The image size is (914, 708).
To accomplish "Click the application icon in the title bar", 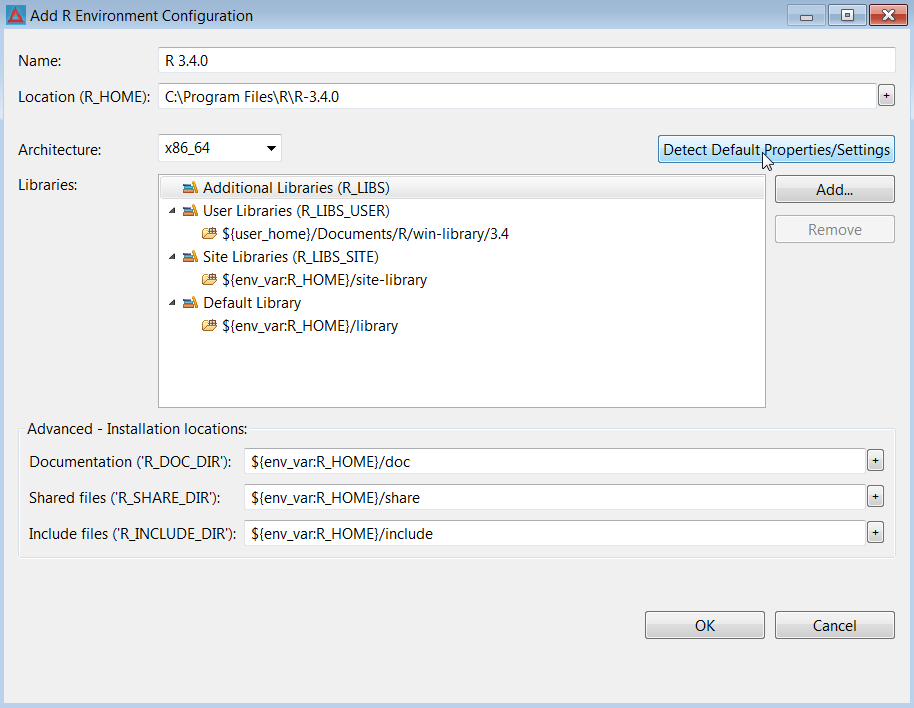I will click(x=16, y=15).
